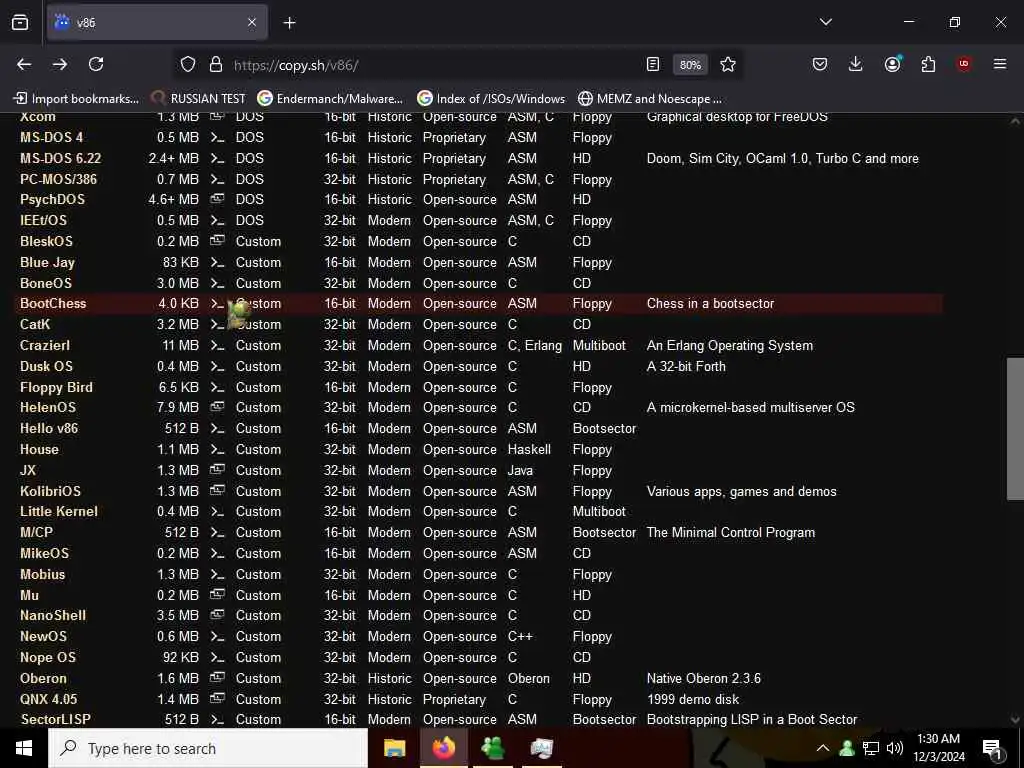The image size is (1024, 768).
Task: Open the tracking protection shield icon
Action: click(188, 65)
